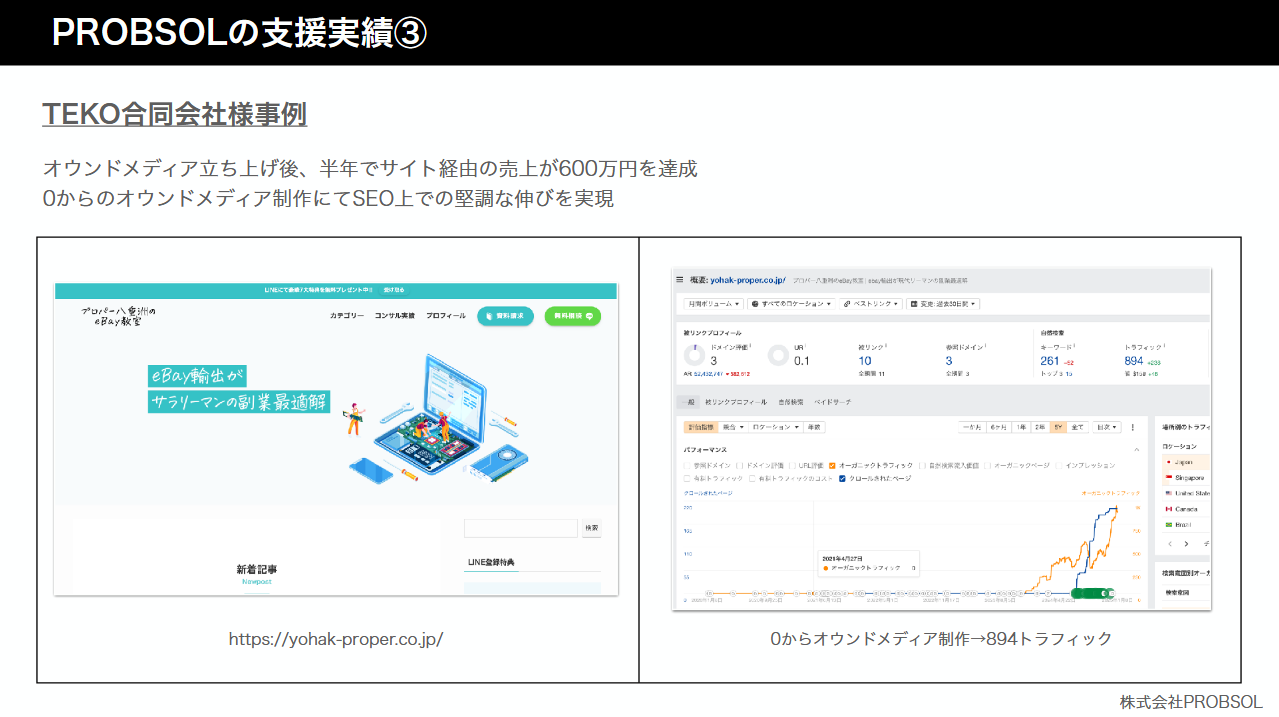Open the ロケーション dropdown above the chart
The image size is (1279, 717).
pyautogui.click(x=776, y=427)
